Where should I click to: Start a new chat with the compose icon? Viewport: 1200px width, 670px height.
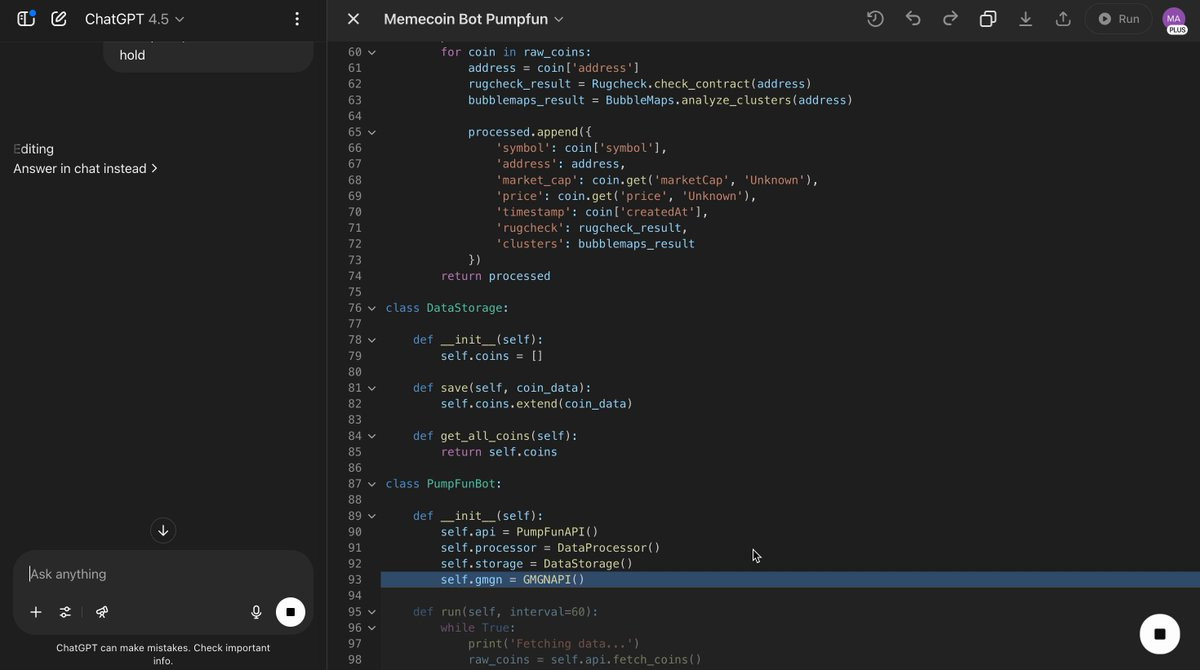point(59,19)
